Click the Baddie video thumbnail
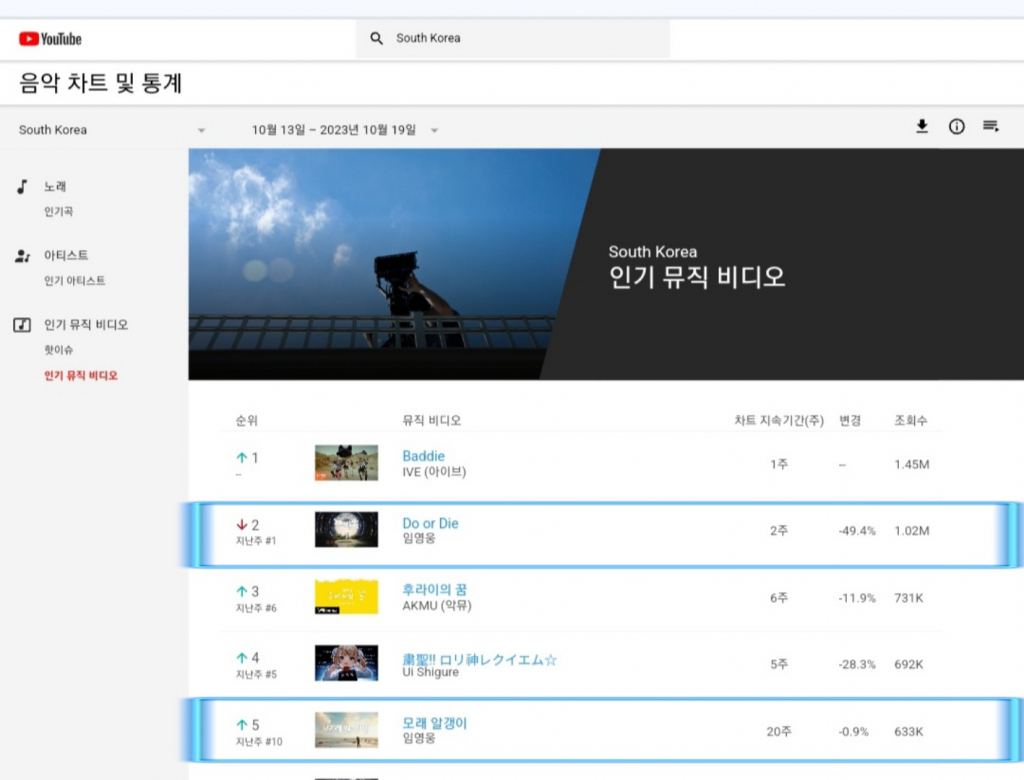Screen dimensions: 1024x780 [x=346, y=463]
